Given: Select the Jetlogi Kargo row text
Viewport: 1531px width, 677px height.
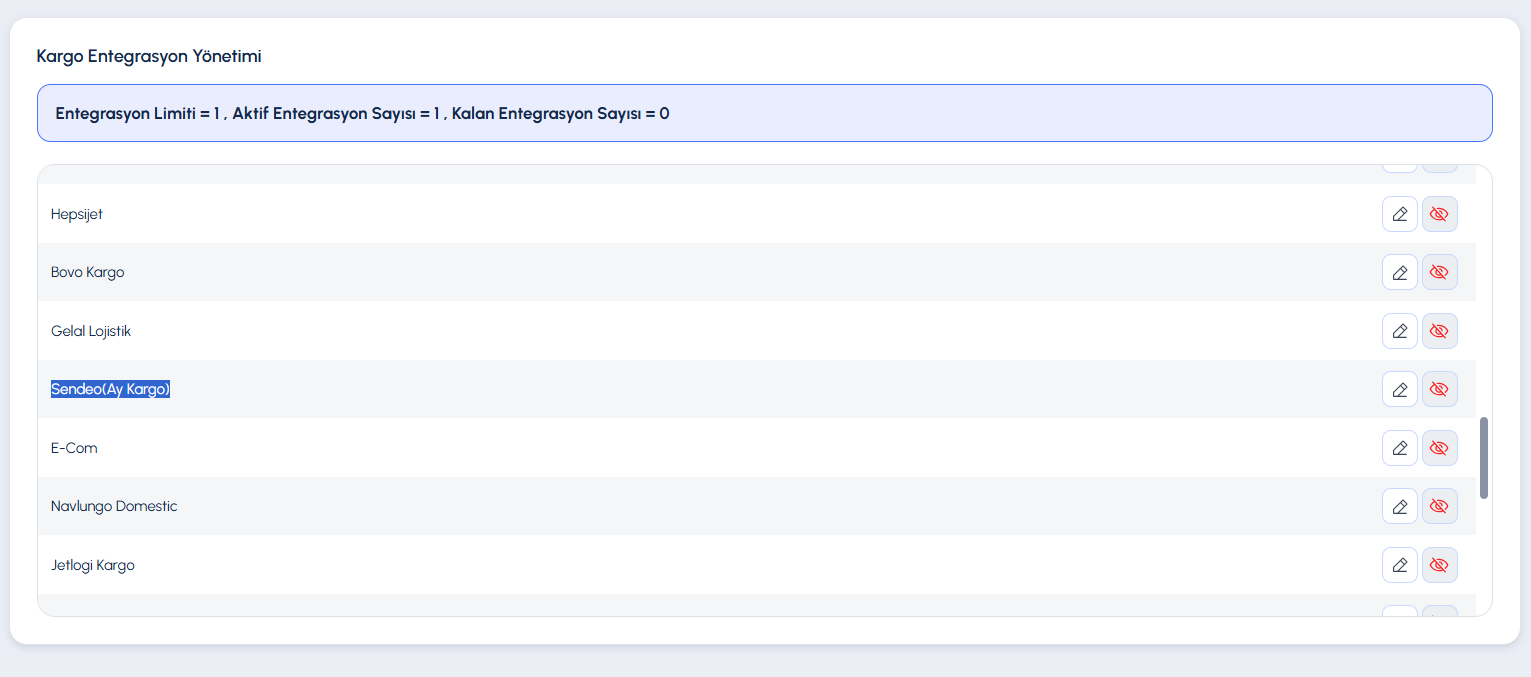Looking at the screenshot, I should pos(93,565).
